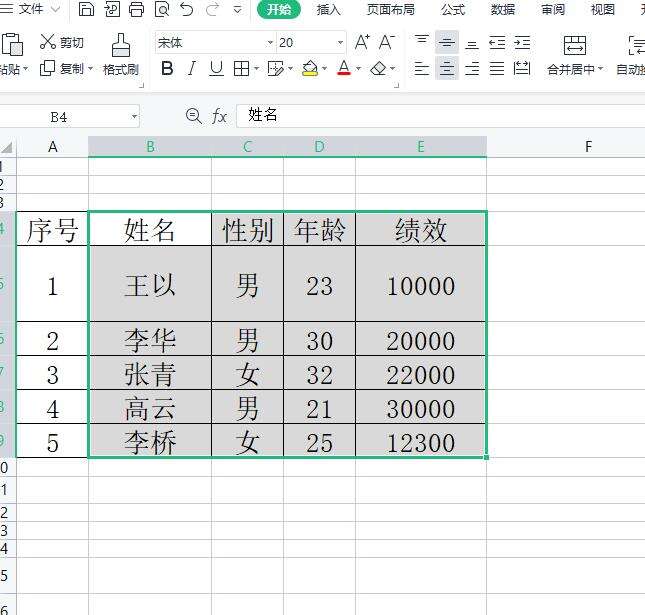
Task: Undo the last action
Action: coord(187,9)
